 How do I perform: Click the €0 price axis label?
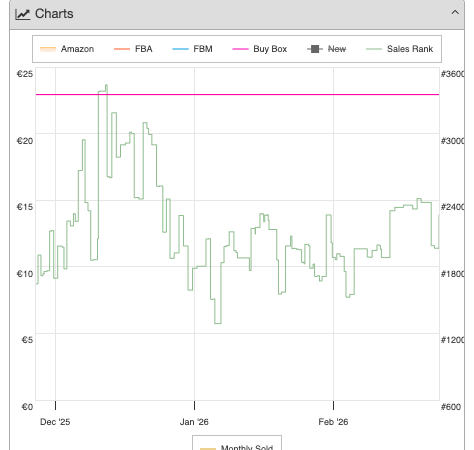pos(27,407)
